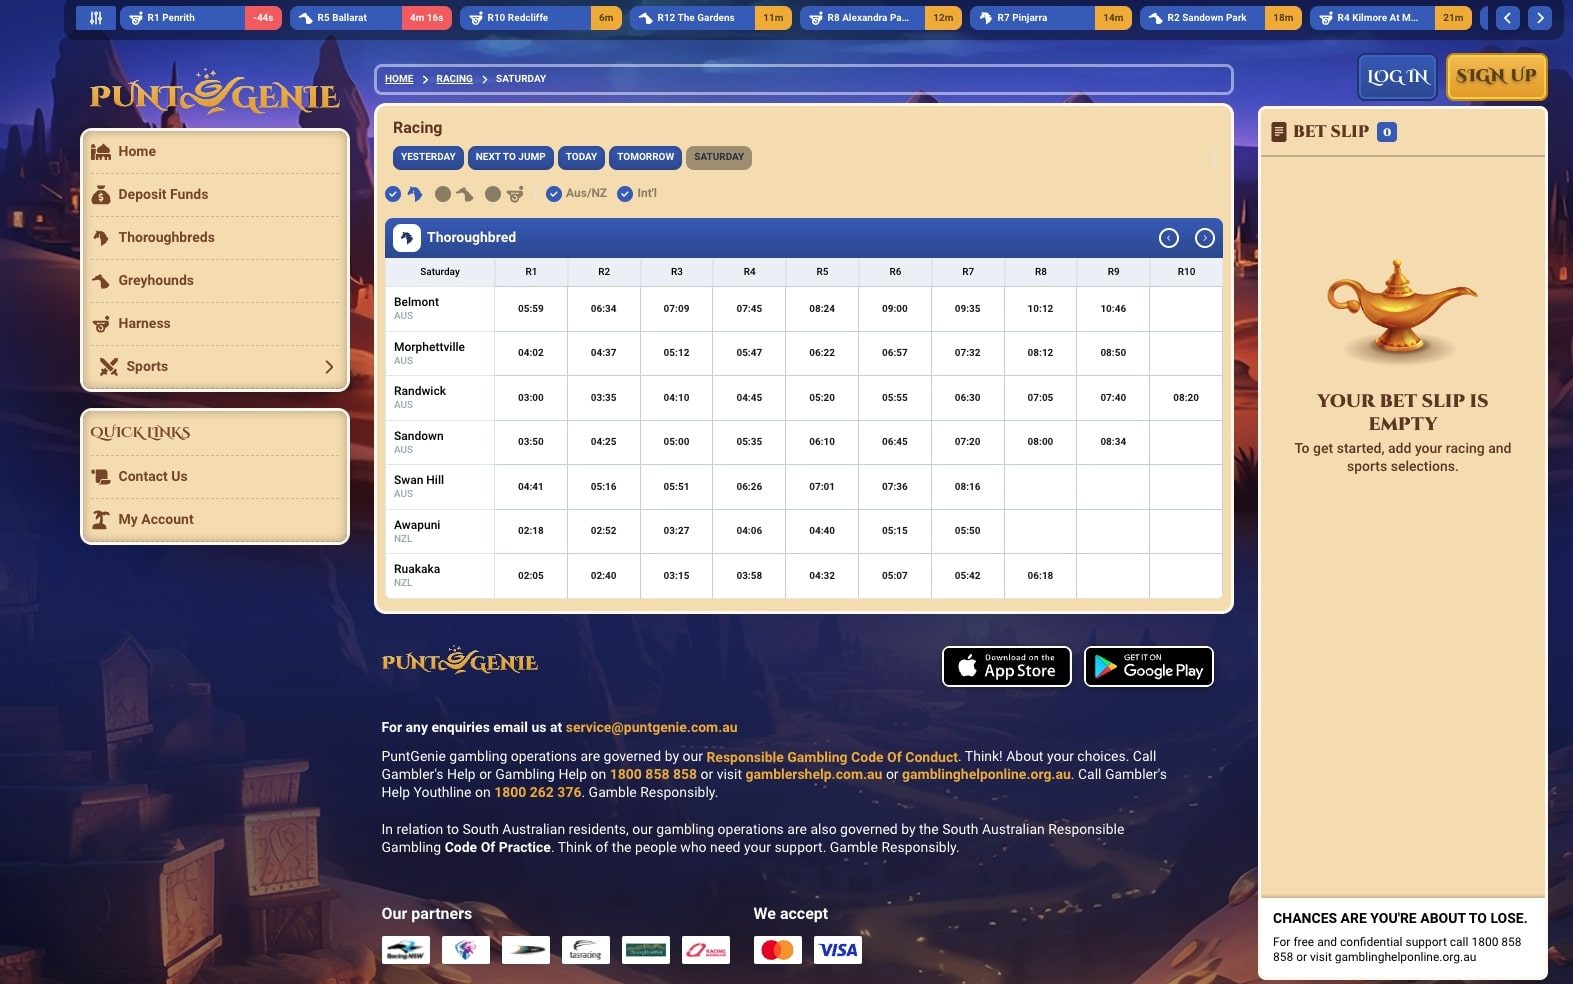Screen dimensions: 1573x984
Task: Click HOME breadcrumb link
Action: pos(399,79)
